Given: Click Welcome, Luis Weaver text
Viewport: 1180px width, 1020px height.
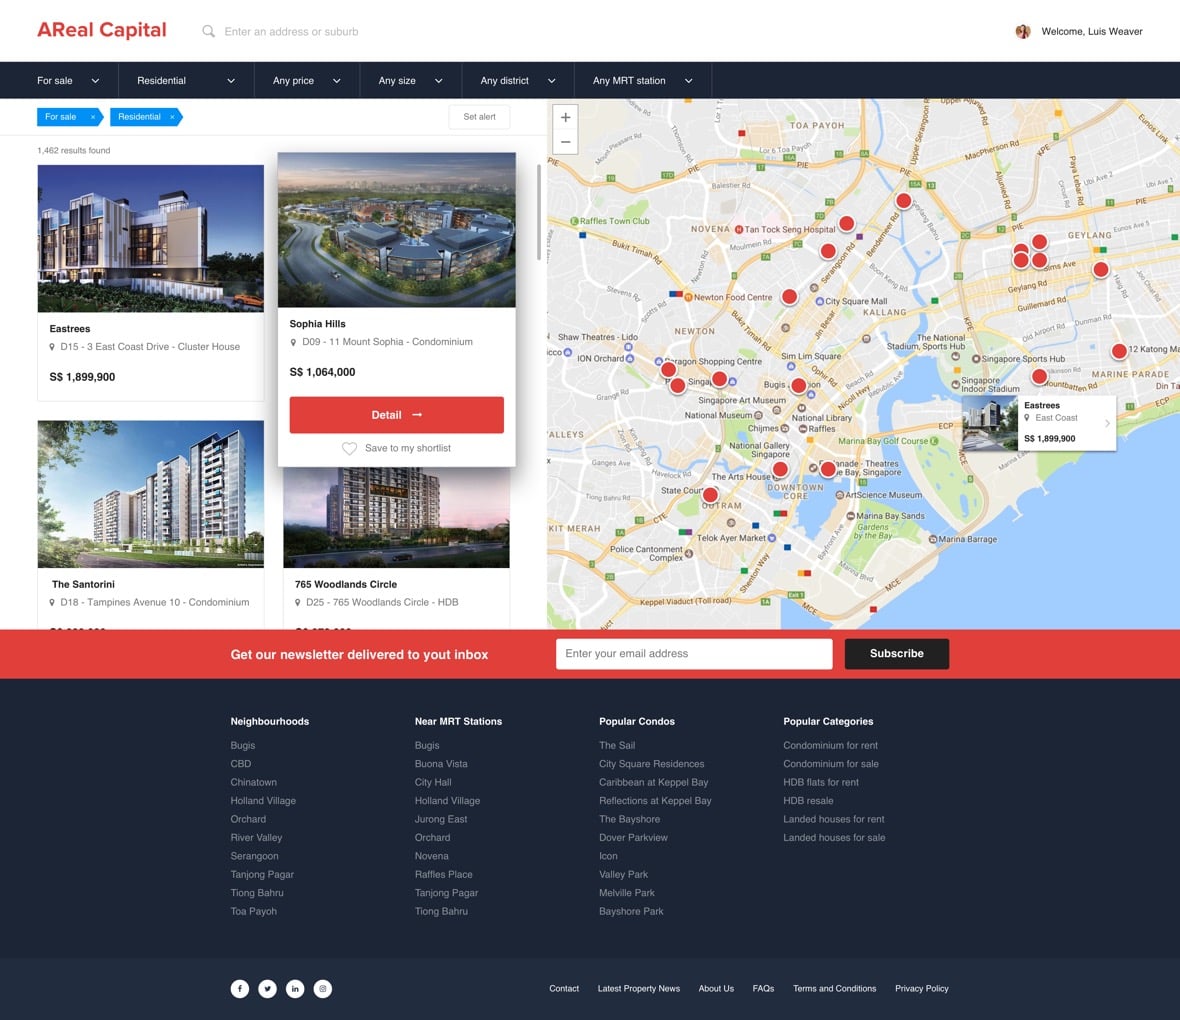Looking at the screenshot, I should (1092, 32).
